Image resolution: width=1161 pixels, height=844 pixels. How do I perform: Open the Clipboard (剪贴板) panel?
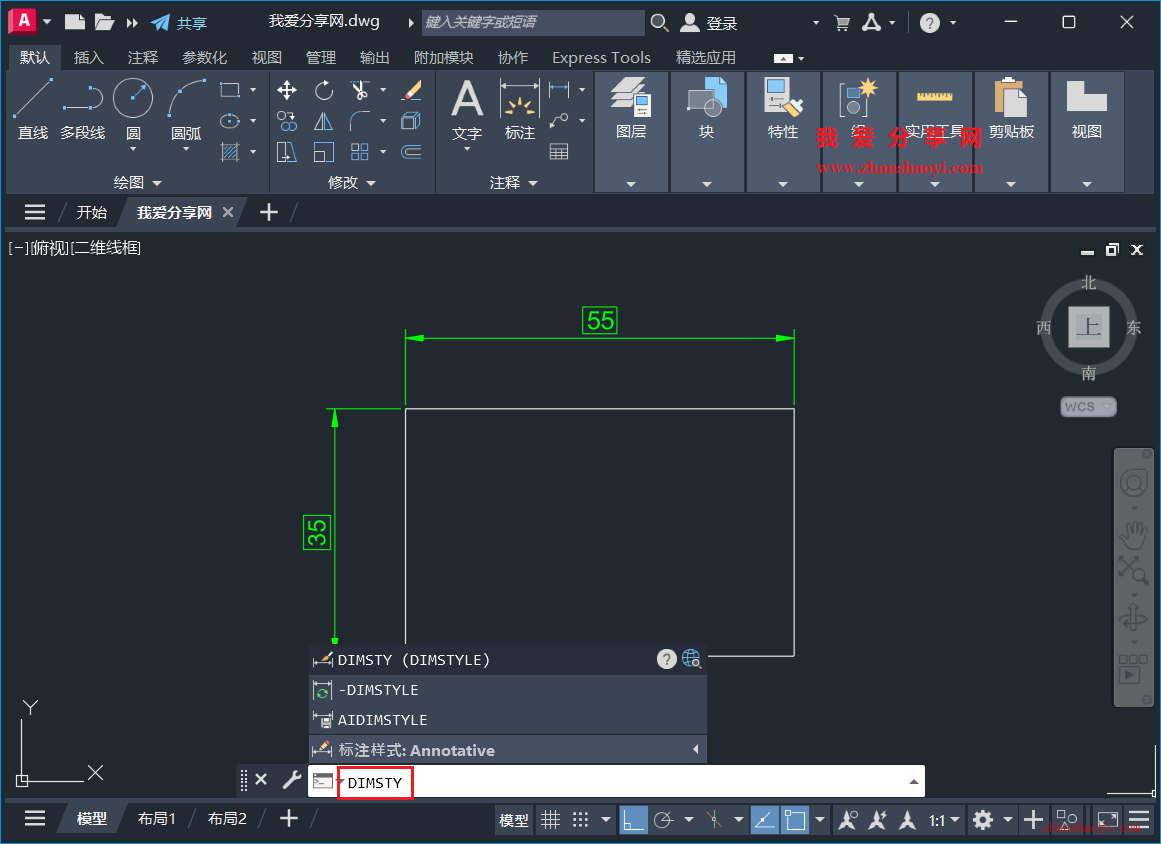tap(1011, 131)
